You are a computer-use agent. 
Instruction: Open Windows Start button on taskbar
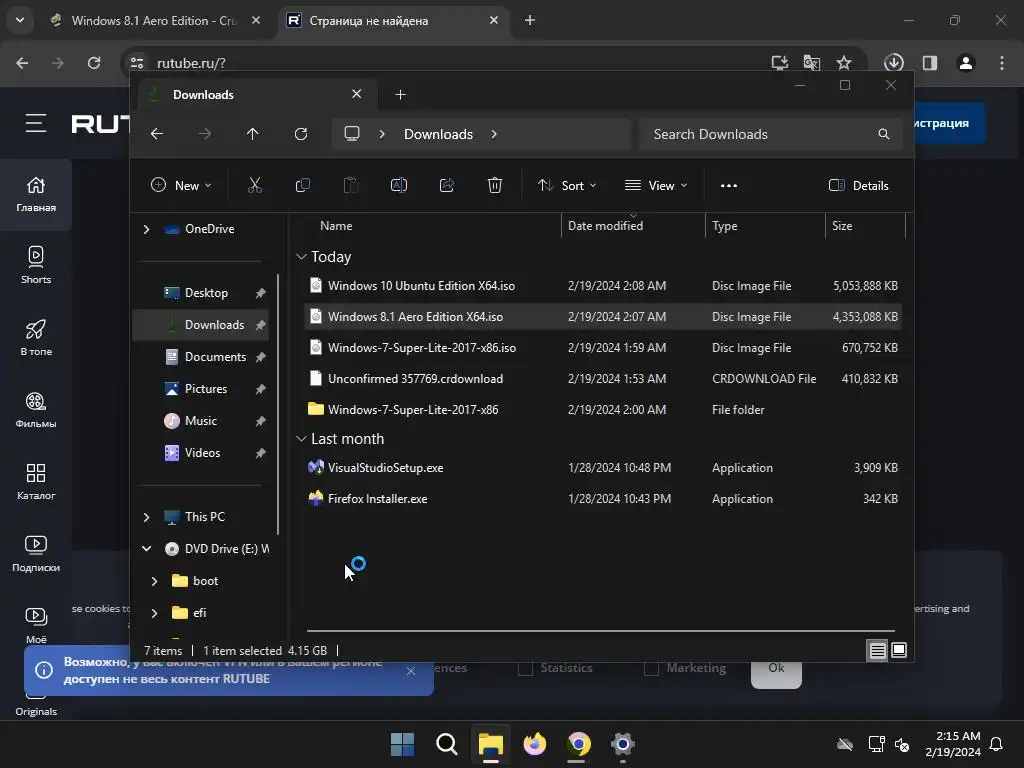click(402, 744)
